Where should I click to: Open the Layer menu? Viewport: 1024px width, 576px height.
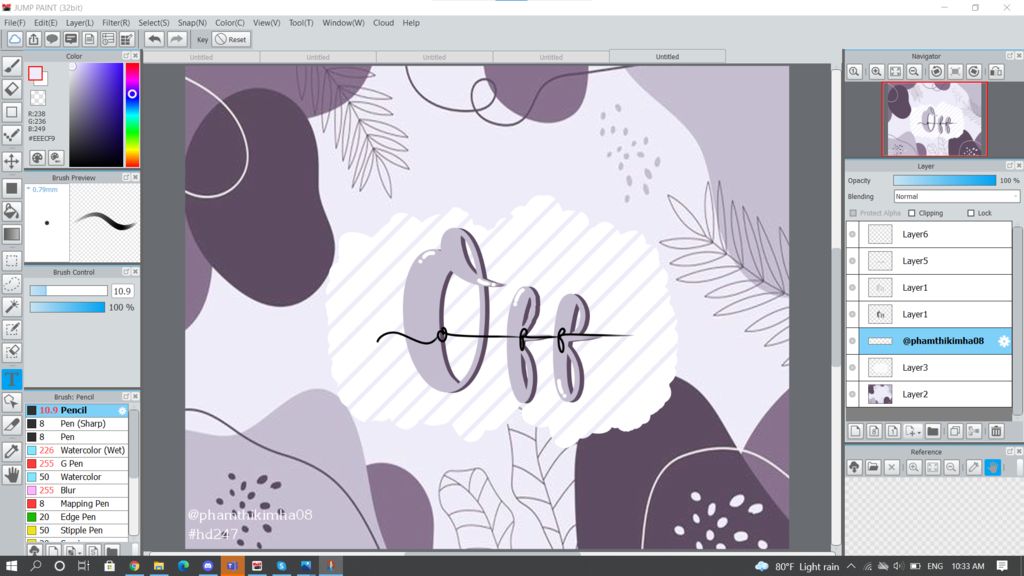tap(80, 22)
